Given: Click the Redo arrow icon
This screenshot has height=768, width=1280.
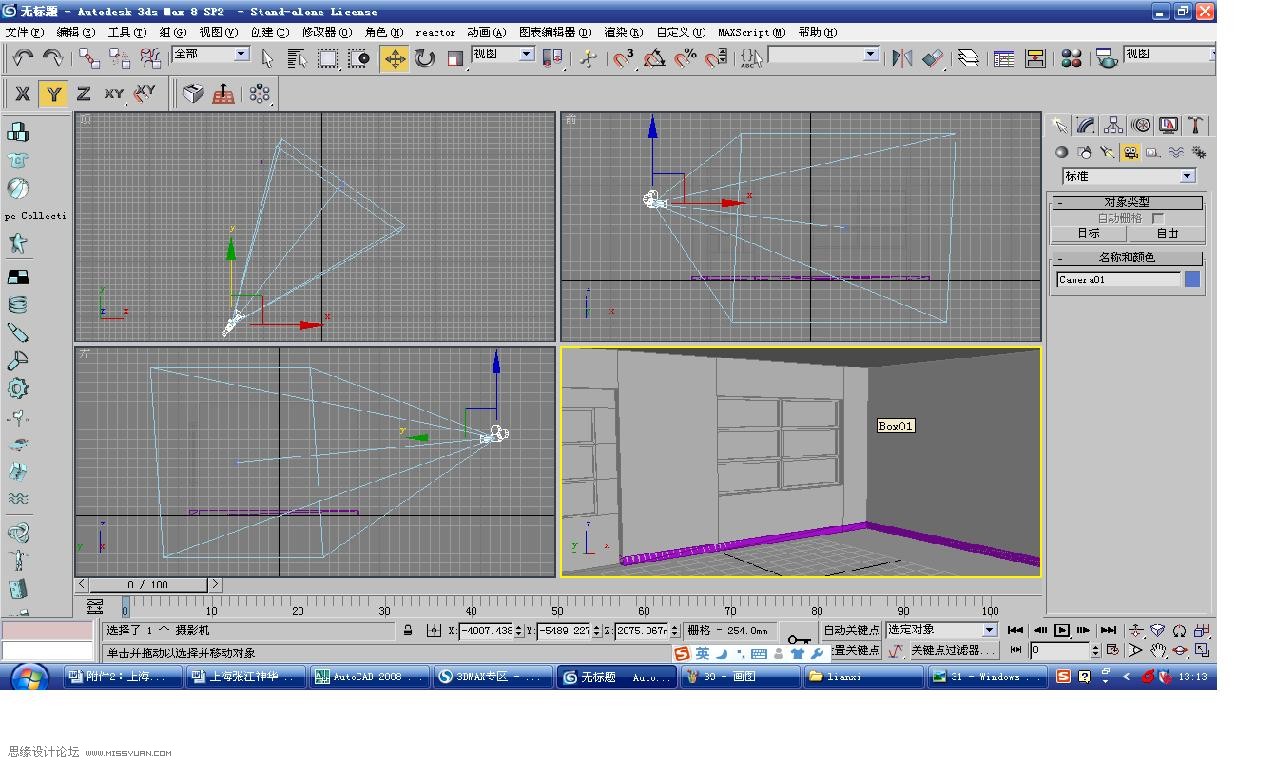Looking at the screenshot, I should (53, 58).
